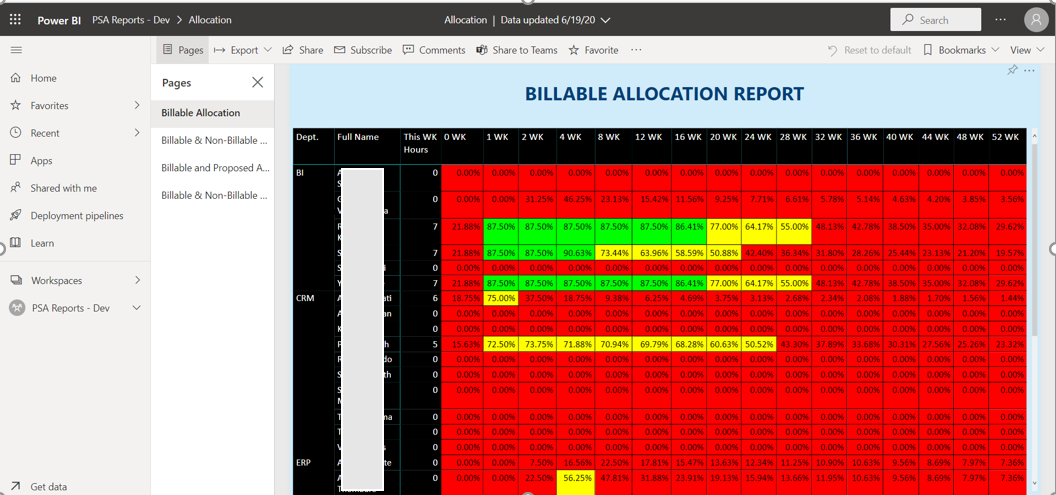Open Deployment pipelines rocket icon
The height and width of the screenshot is (495, 1056).
pos(15,215)
